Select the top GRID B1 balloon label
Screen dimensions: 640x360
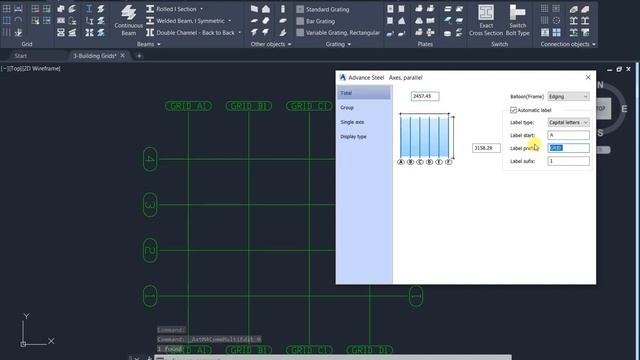coord(249,107)
